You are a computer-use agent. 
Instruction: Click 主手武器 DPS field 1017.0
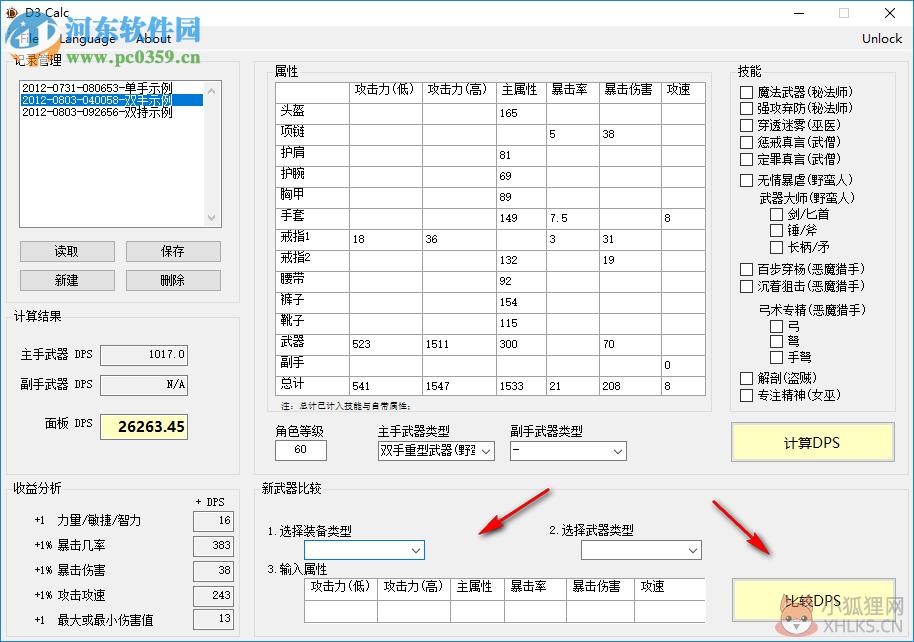pos(144,355)
